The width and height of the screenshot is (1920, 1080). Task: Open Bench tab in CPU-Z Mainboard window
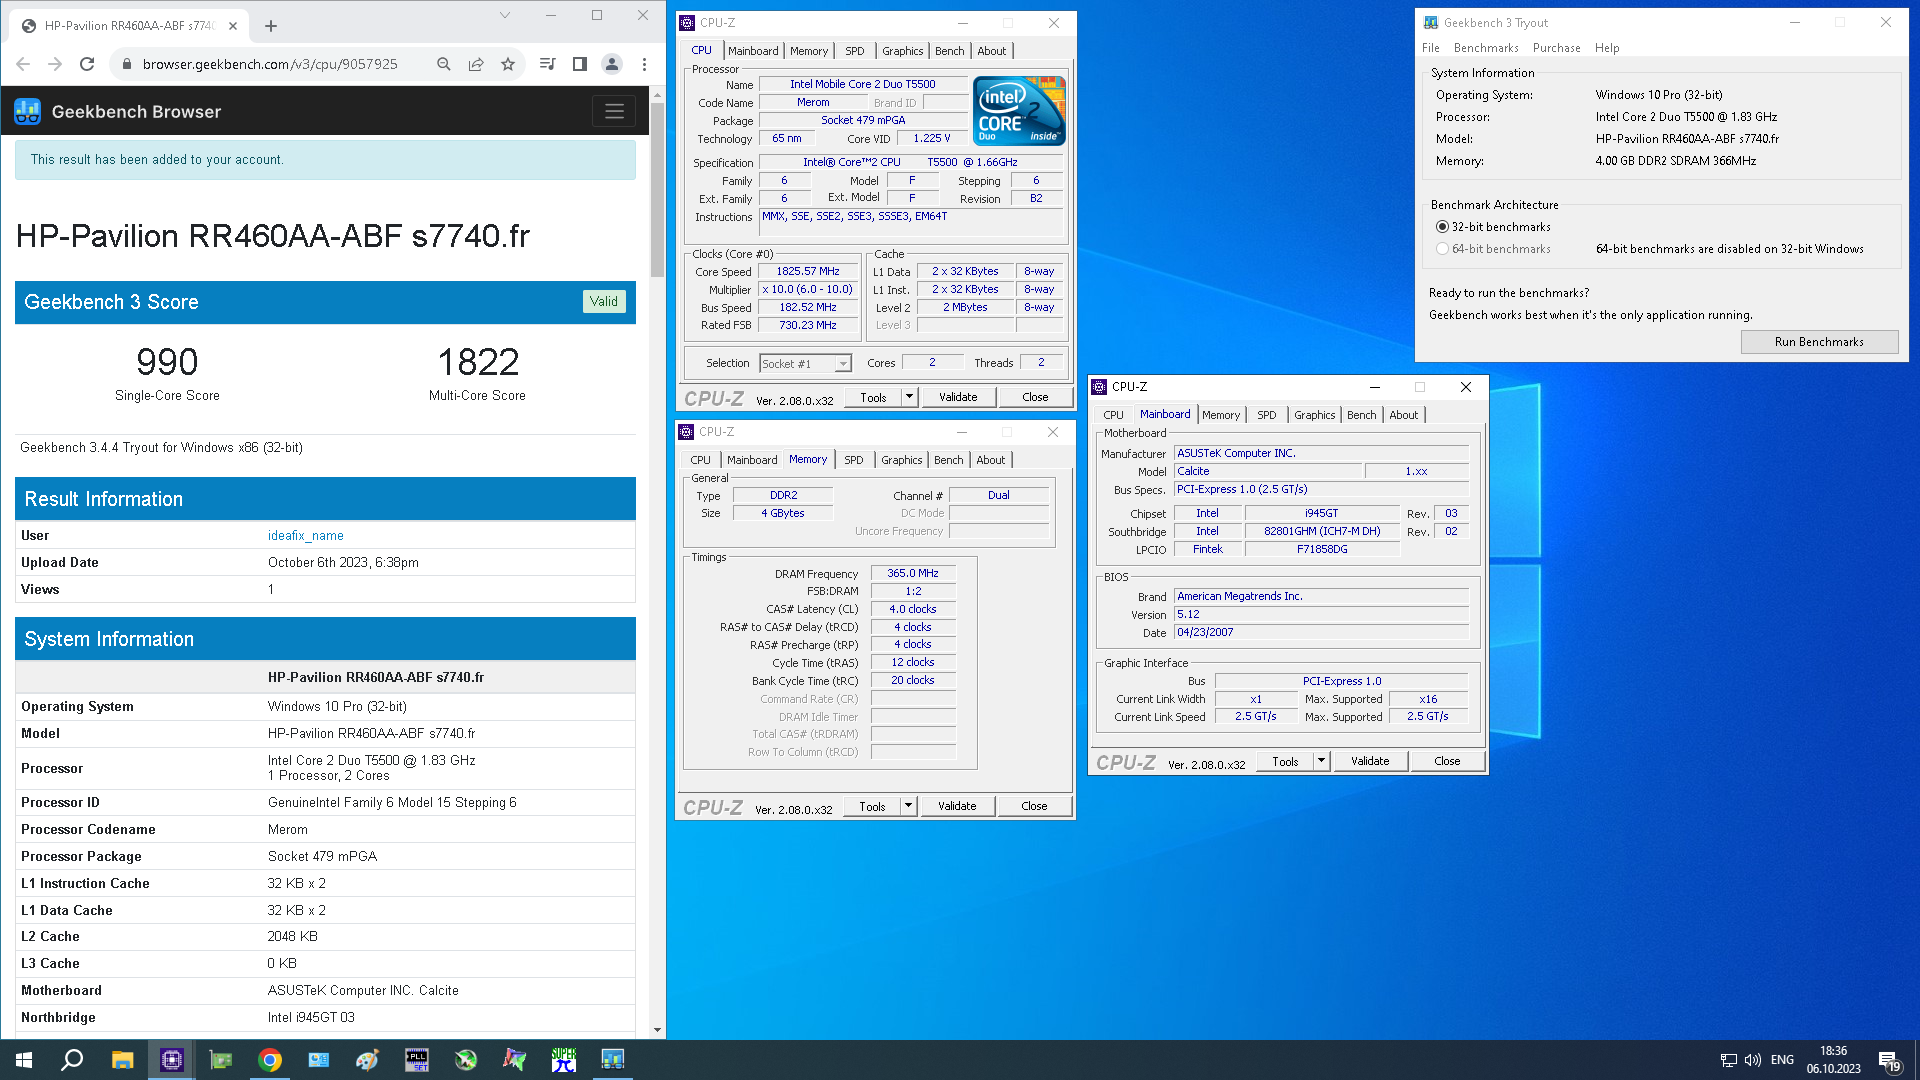(1361, 415)
